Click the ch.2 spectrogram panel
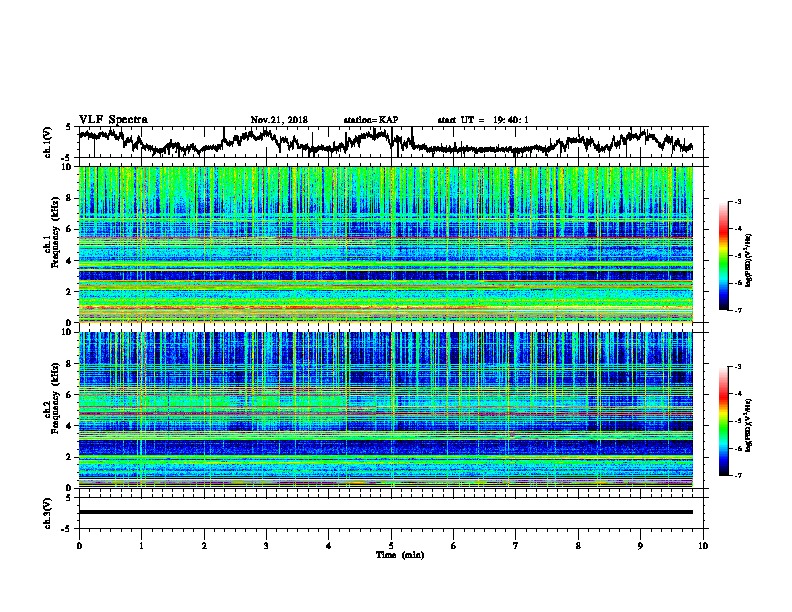Screen dimensions: 792x612 click(x=386, y=410)
